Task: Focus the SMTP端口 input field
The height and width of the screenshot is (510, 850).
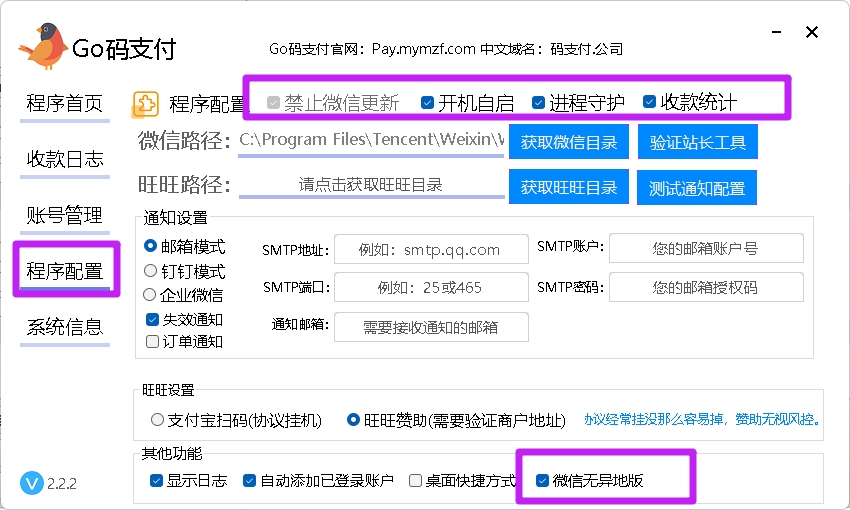Action: pos(431,287)
